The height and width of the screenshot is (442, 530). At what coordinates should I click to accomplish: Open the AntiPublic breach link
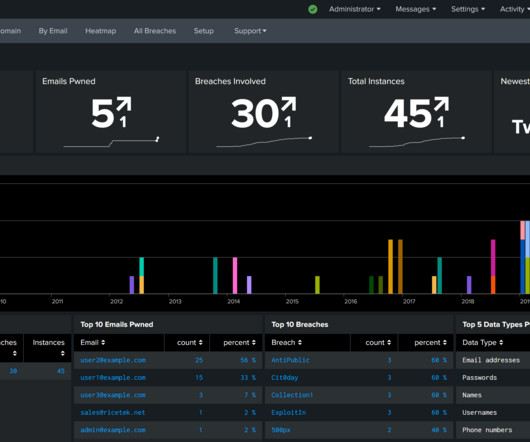(x=290, y=360)
